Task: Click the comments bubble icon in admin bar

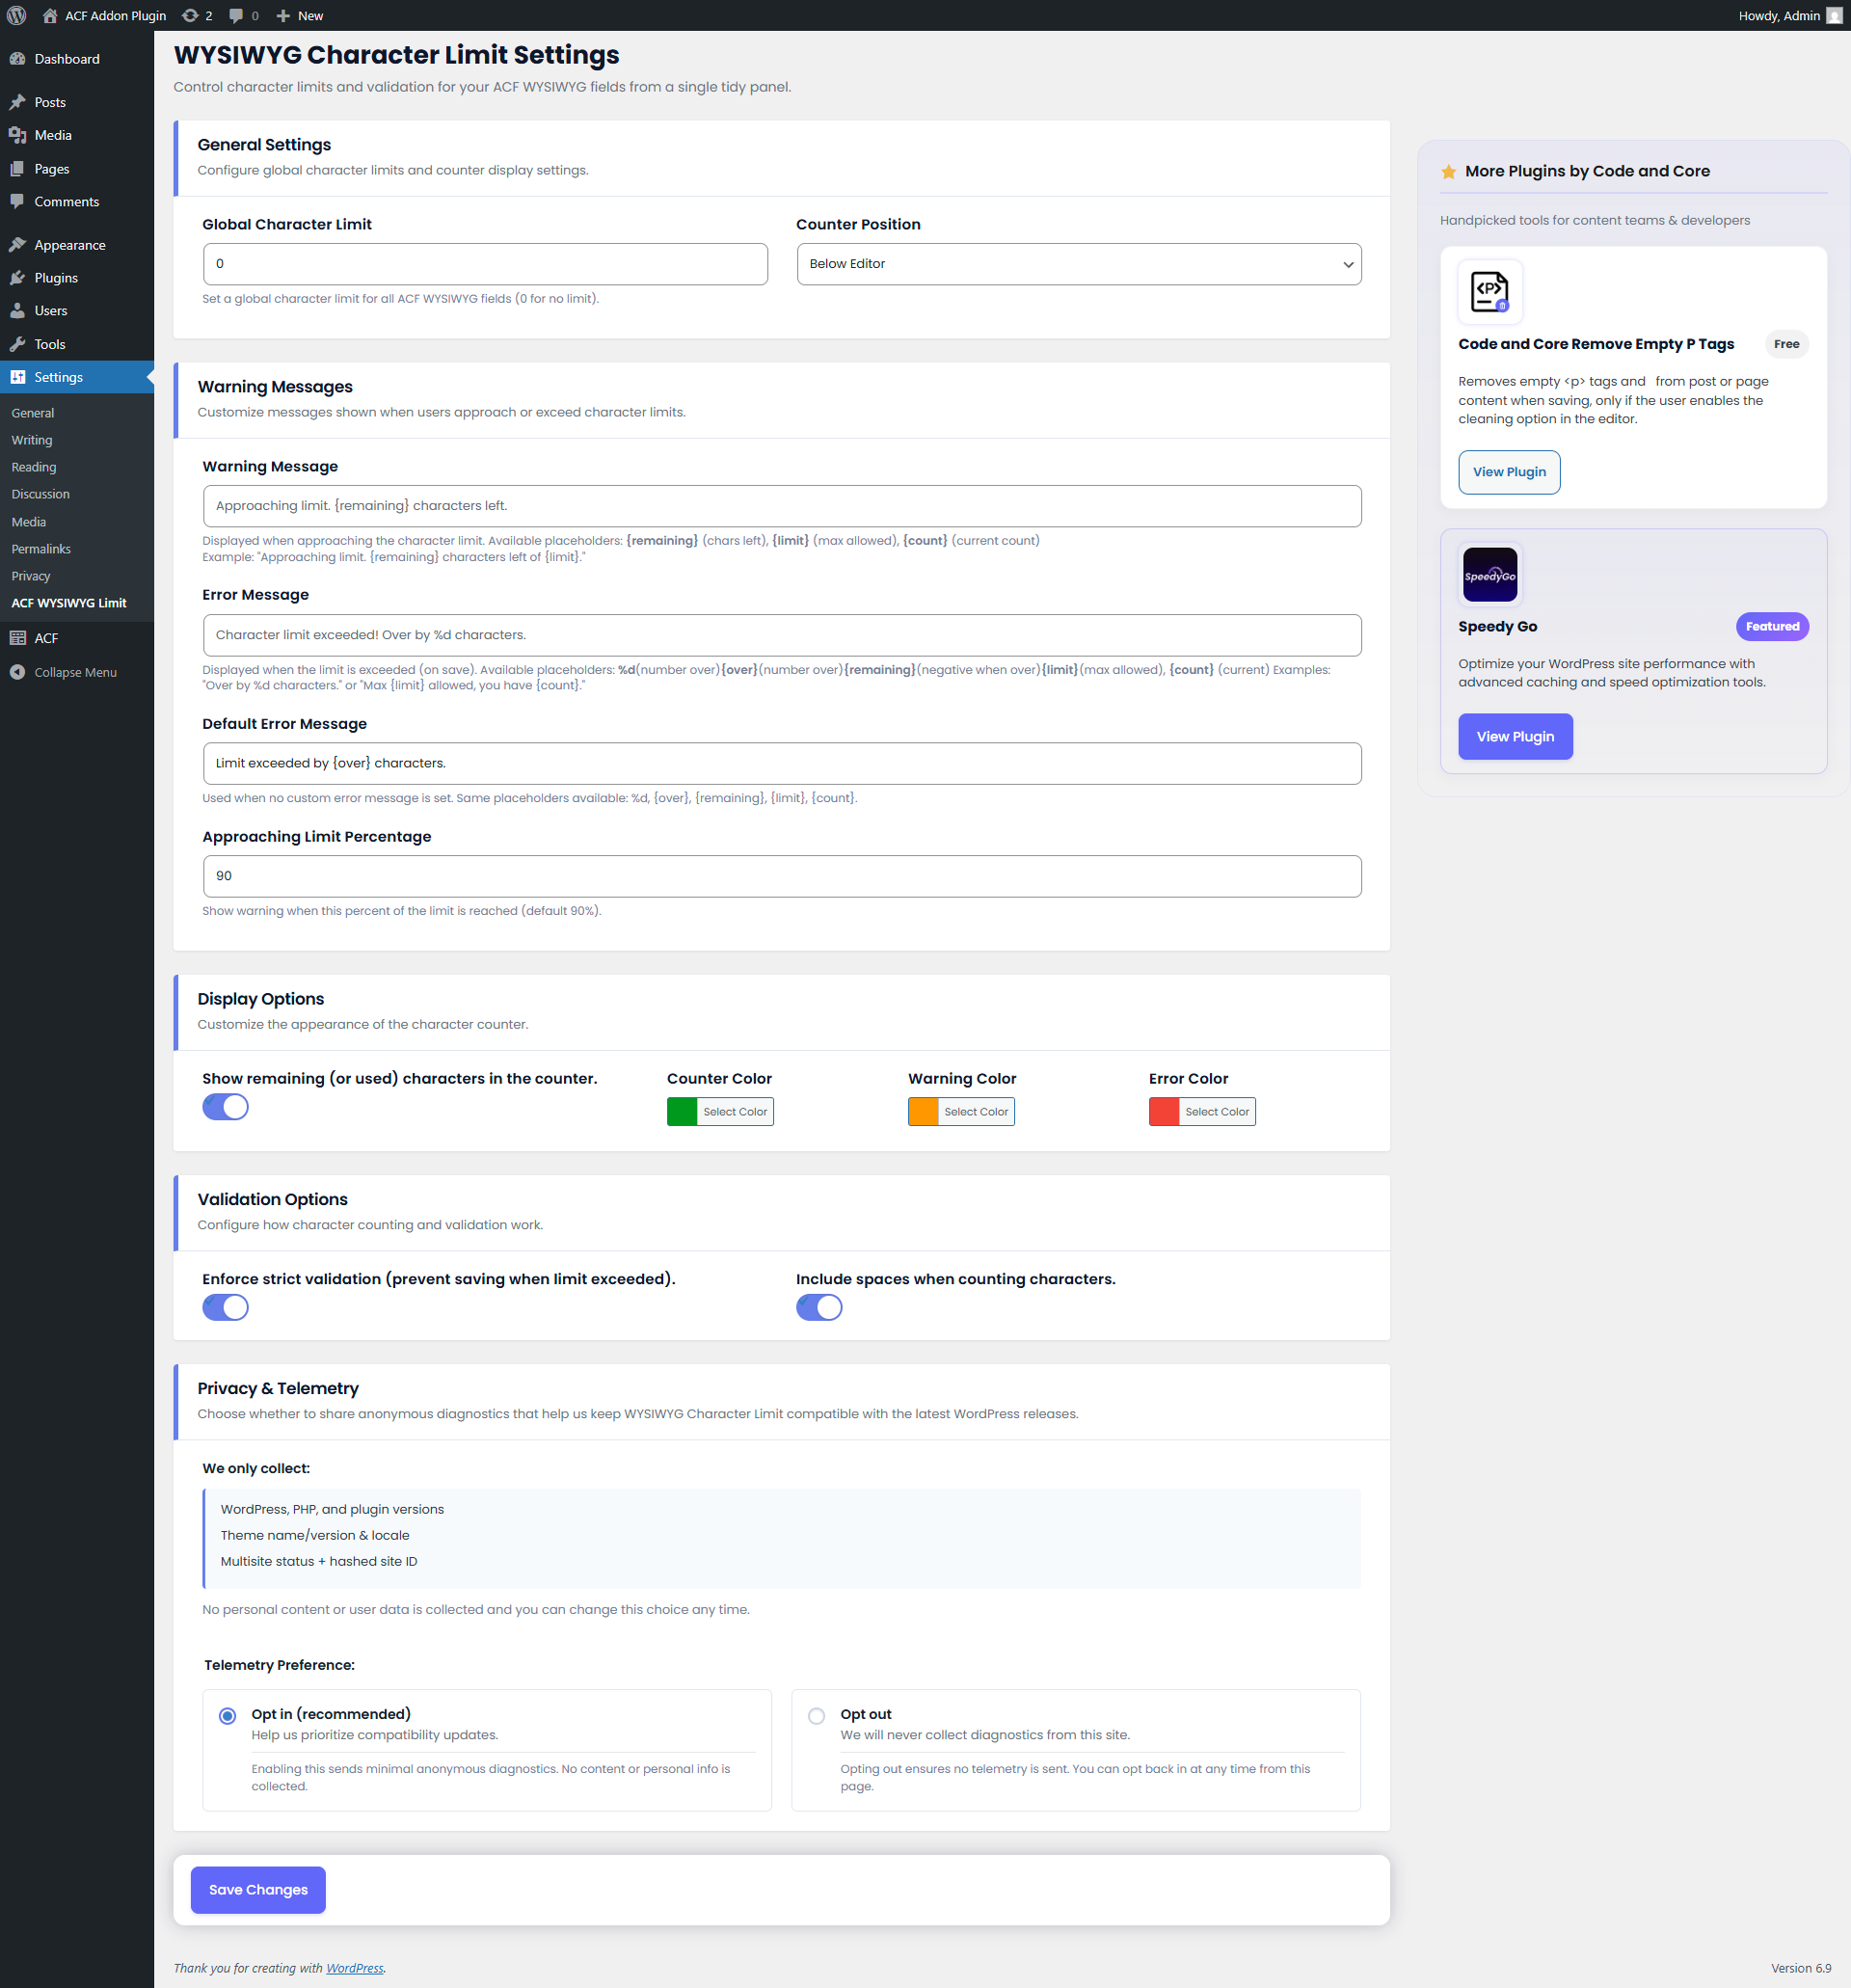Action: coord(236,15)
